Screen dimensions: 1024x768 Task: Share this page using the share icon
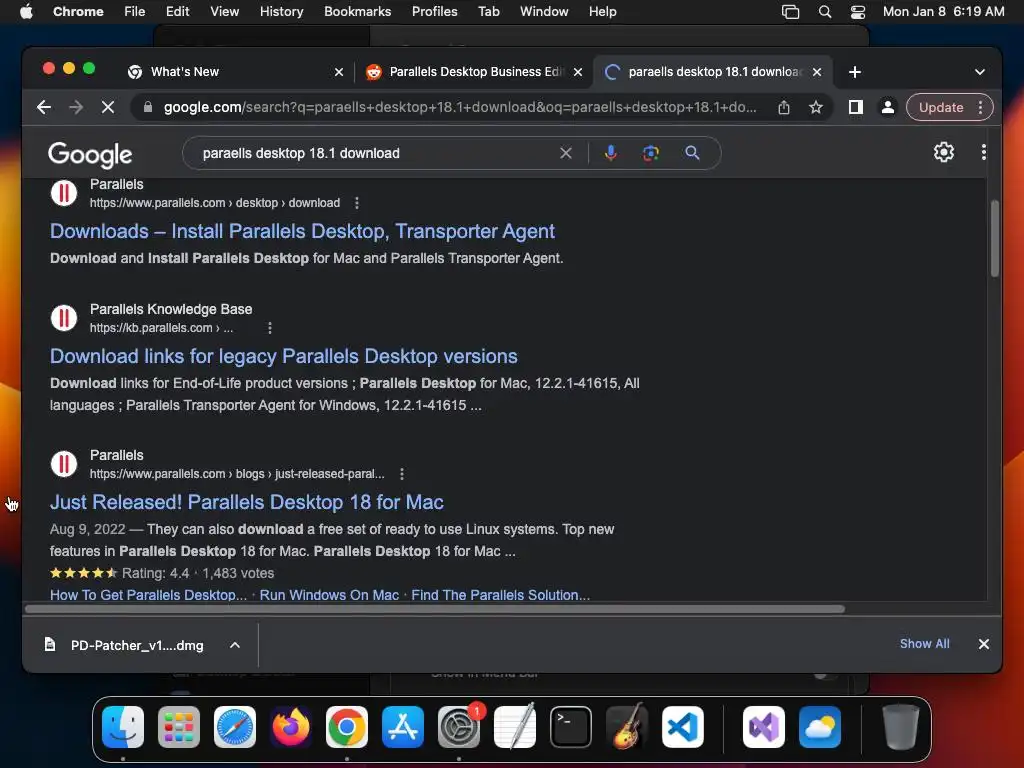coord(784,107)
